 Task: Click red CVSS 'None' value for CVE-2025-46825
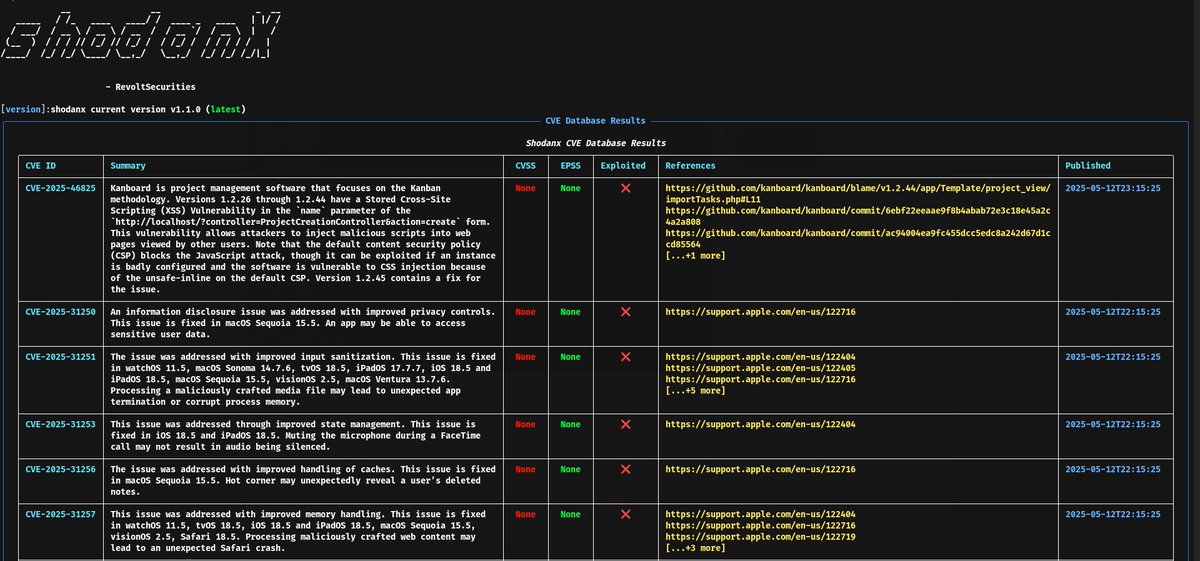tap(525, 188)
